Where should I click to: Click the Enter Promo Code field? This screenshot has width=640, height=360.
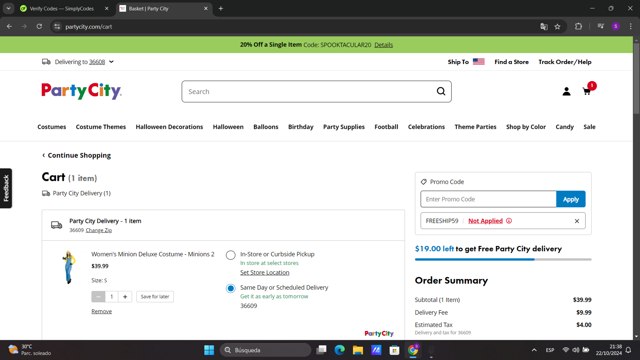488,199
